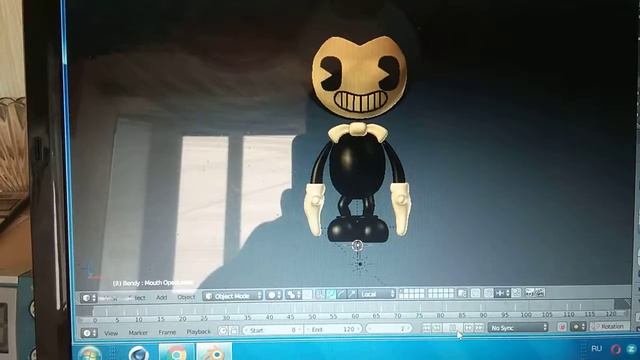Select the Bendy character model

tap(358, 139)
